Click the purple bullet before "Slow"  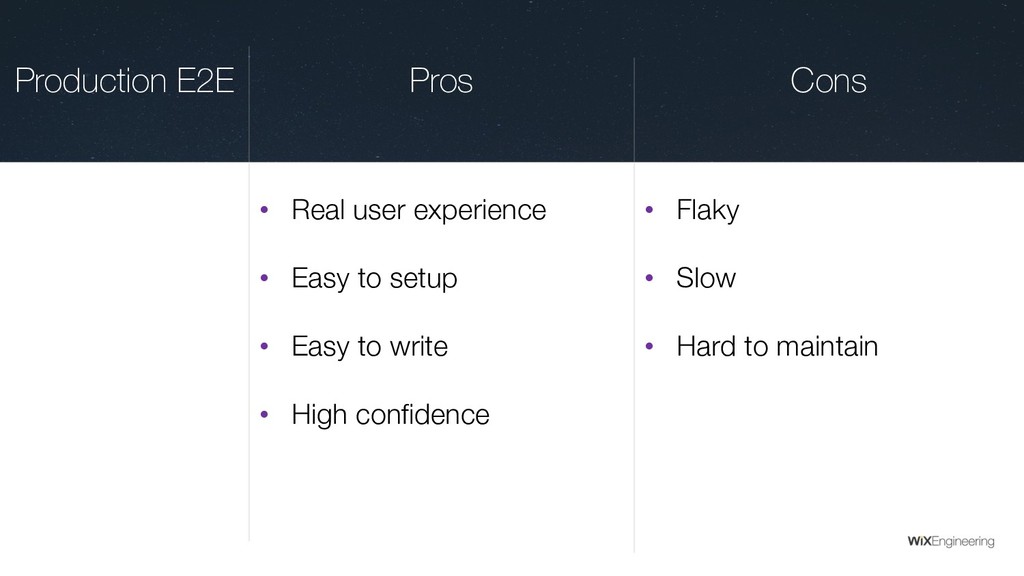point(648,278)
